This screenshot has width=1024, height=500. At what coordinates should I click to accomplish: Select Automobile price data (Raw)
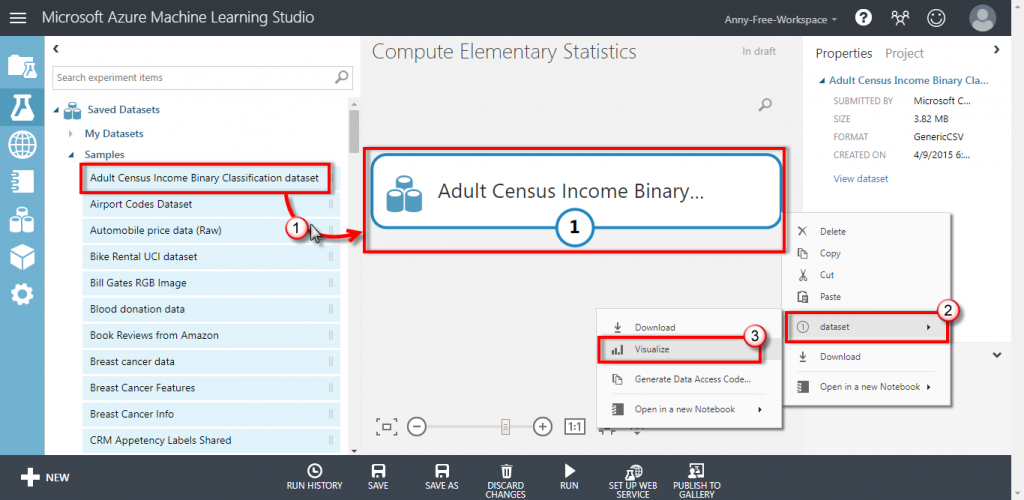[x=211, y=230]
